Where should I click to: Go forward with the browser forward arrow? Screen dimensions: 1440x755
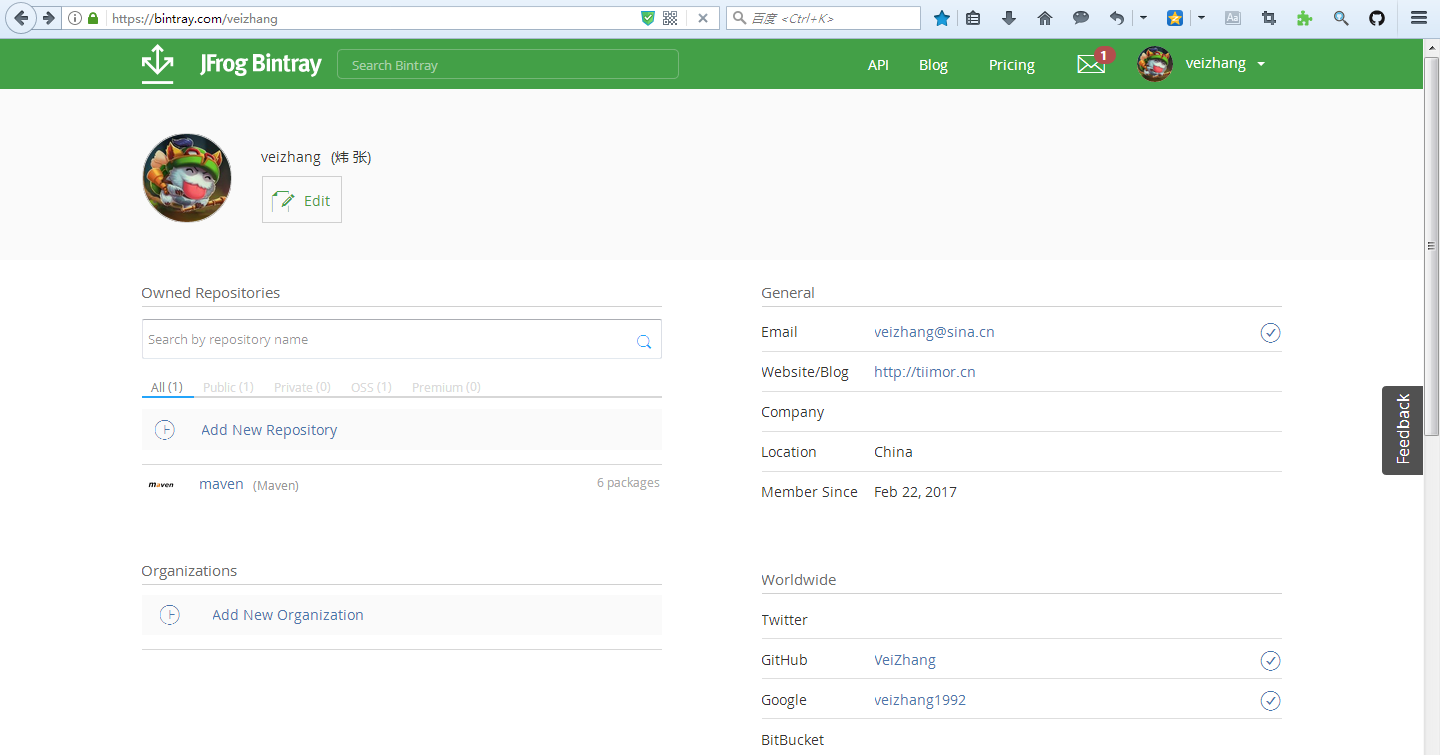48,18
